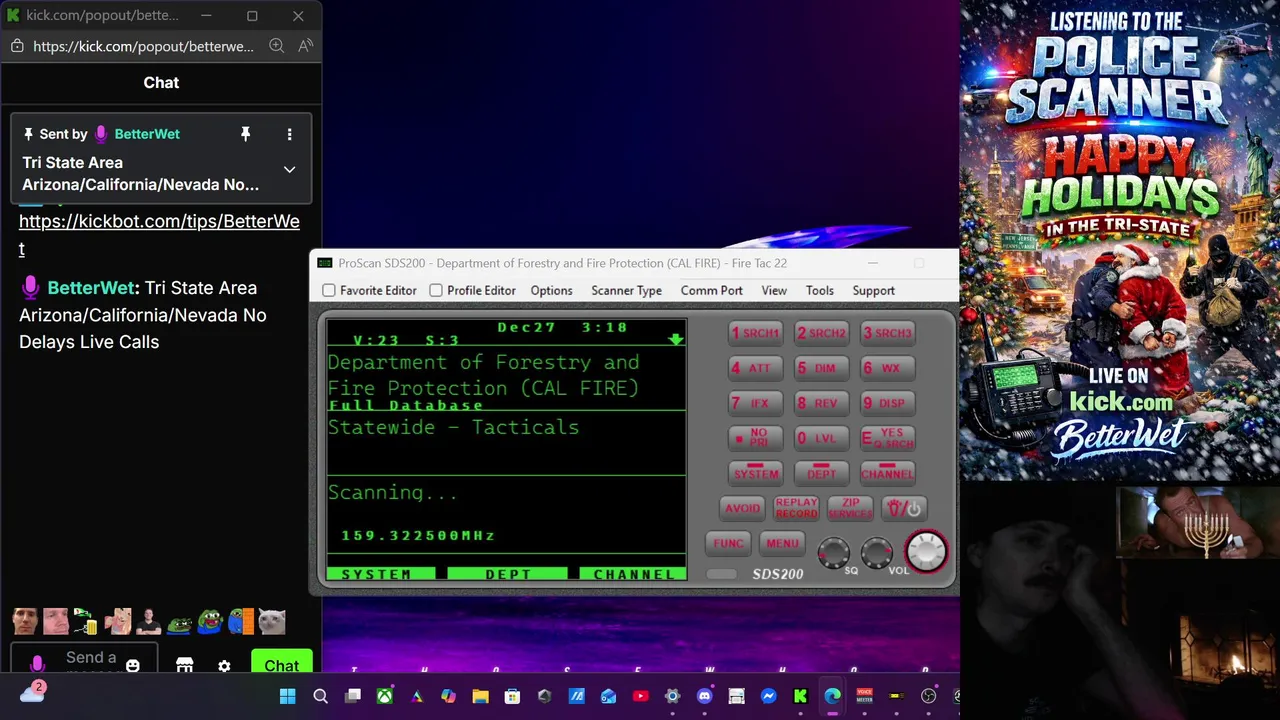Open Xbox app from taskbar

(x=384, y=696)
